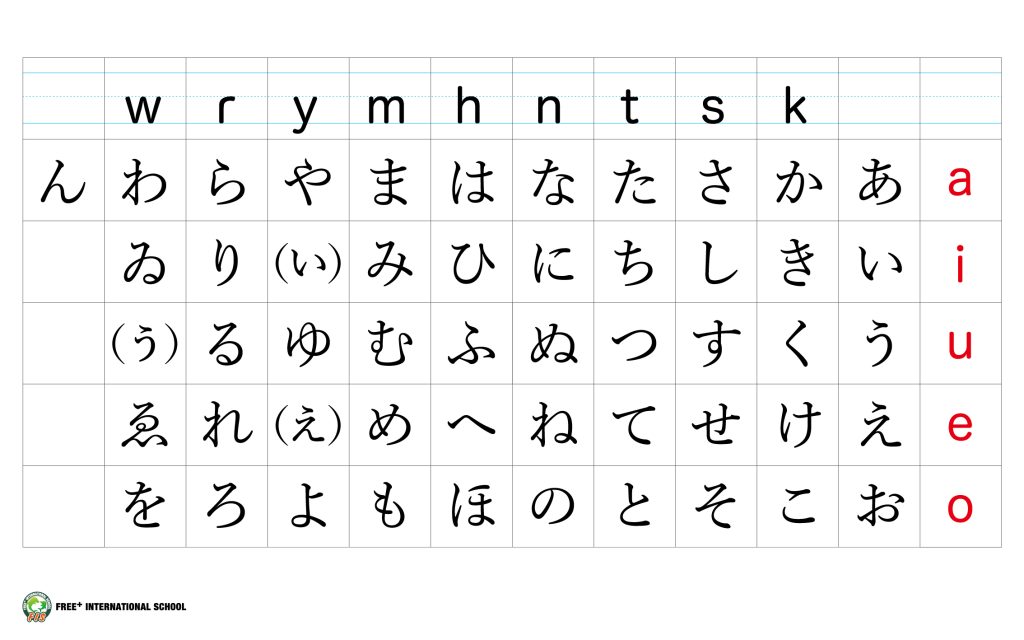Screen dimensions: 1024x640
Task: Click the "w" column header
Action: point(143,108)
